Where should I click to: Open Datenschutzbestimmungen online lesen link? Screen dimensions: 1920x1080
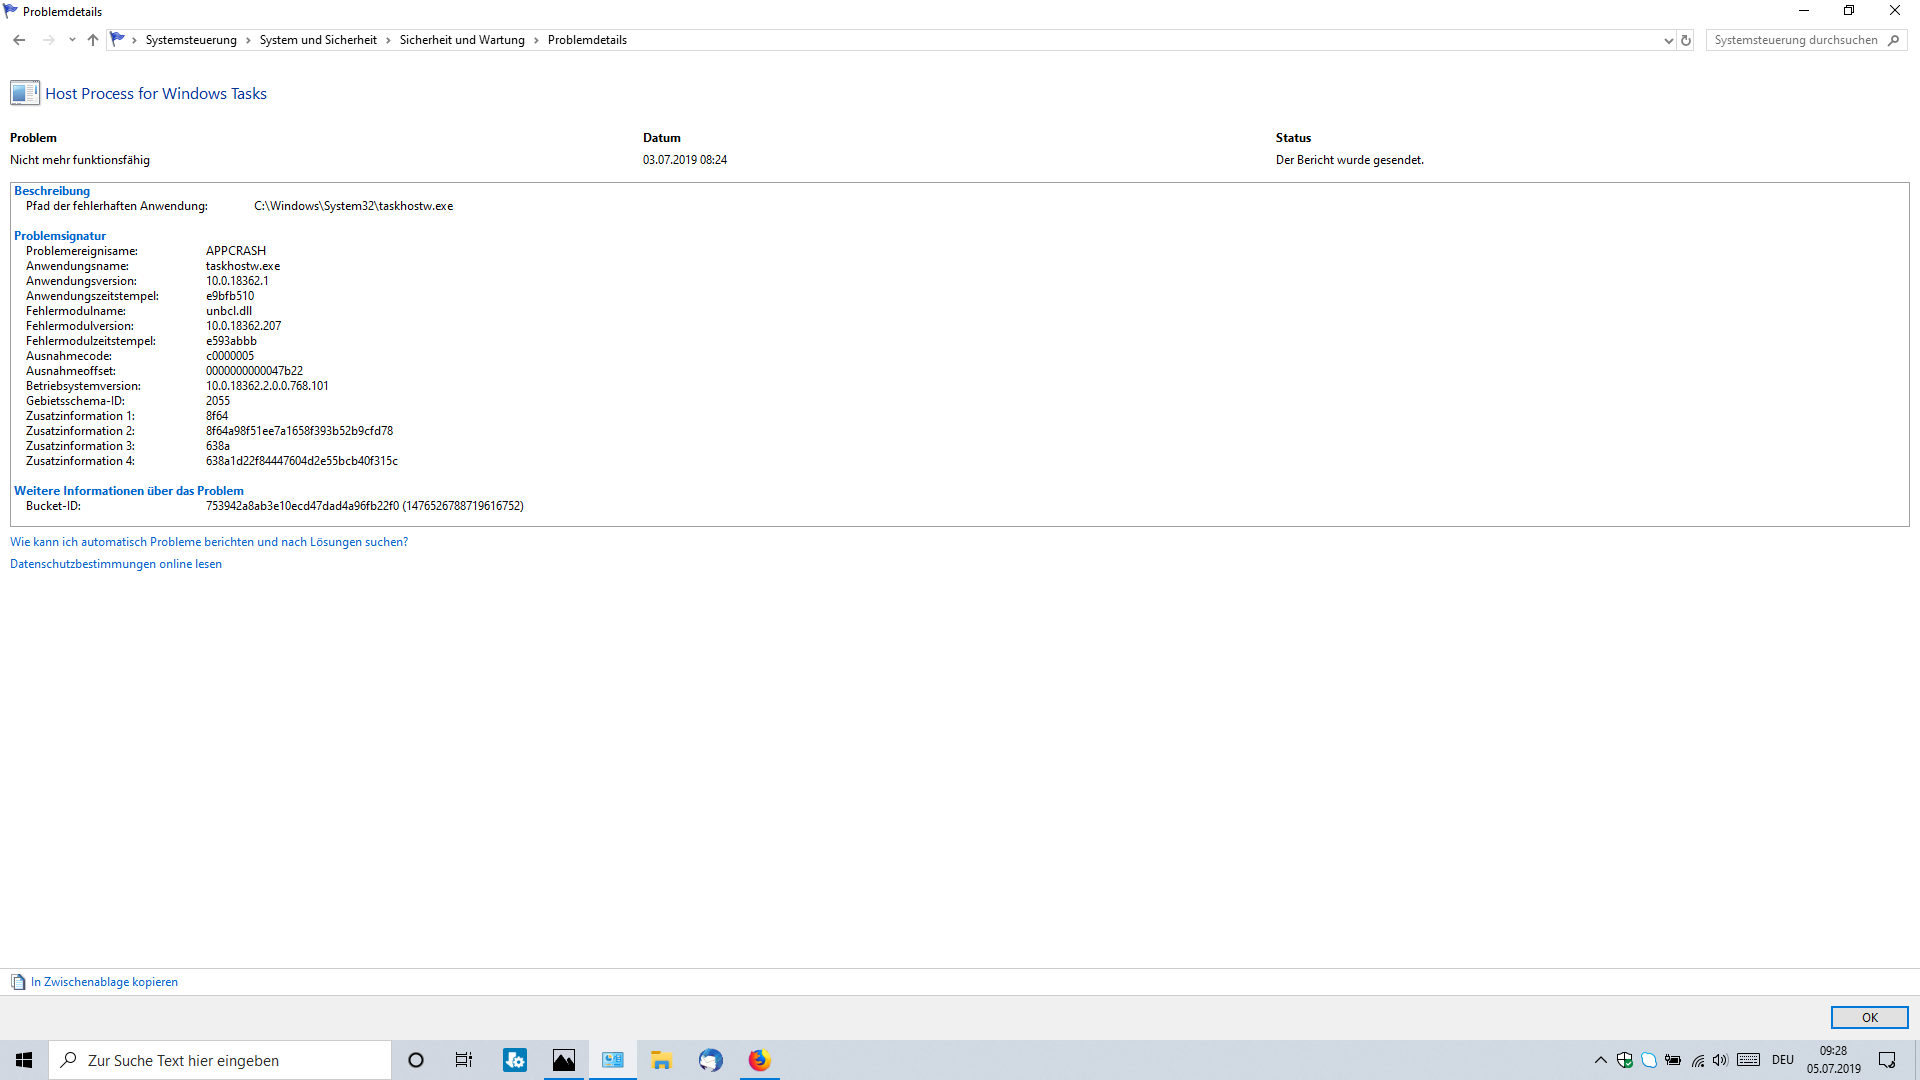click(x=116, y=564)
